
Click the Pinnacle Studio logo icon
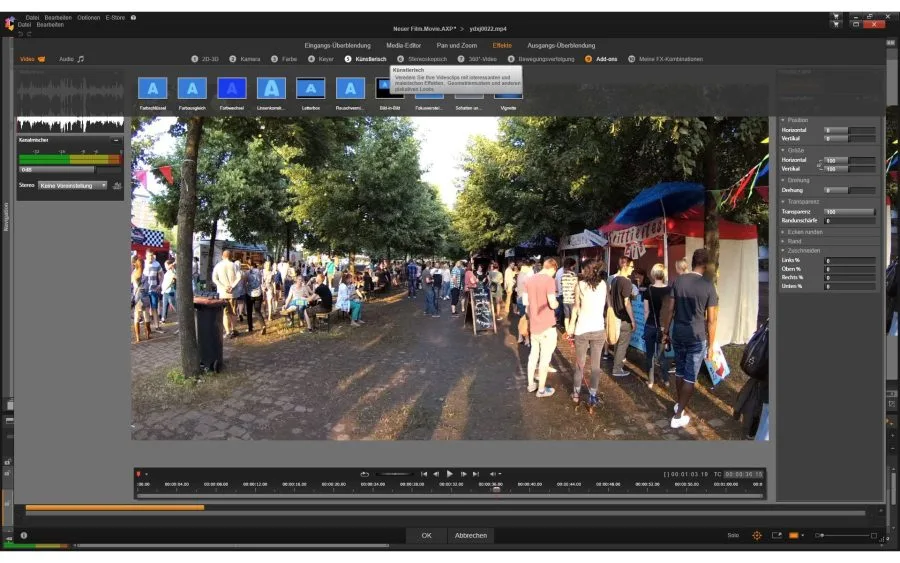tap(10, 24)
